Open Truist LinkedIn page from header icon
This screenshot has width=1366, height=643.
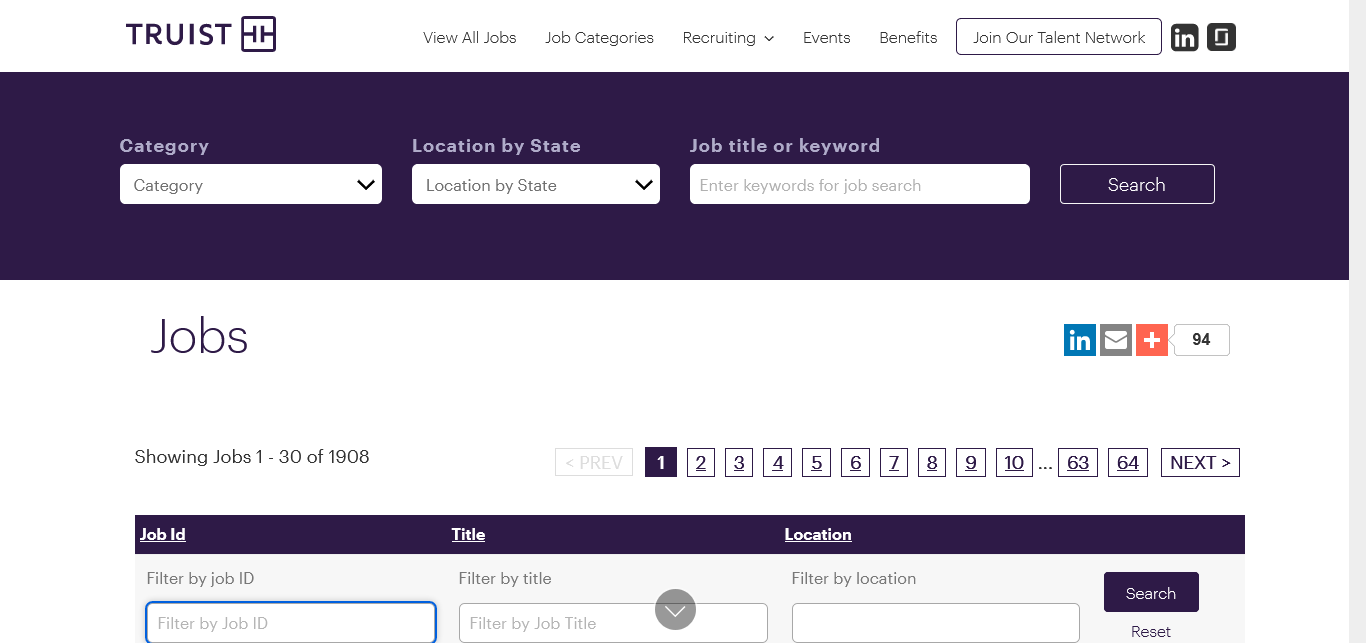coord(1184,38)
